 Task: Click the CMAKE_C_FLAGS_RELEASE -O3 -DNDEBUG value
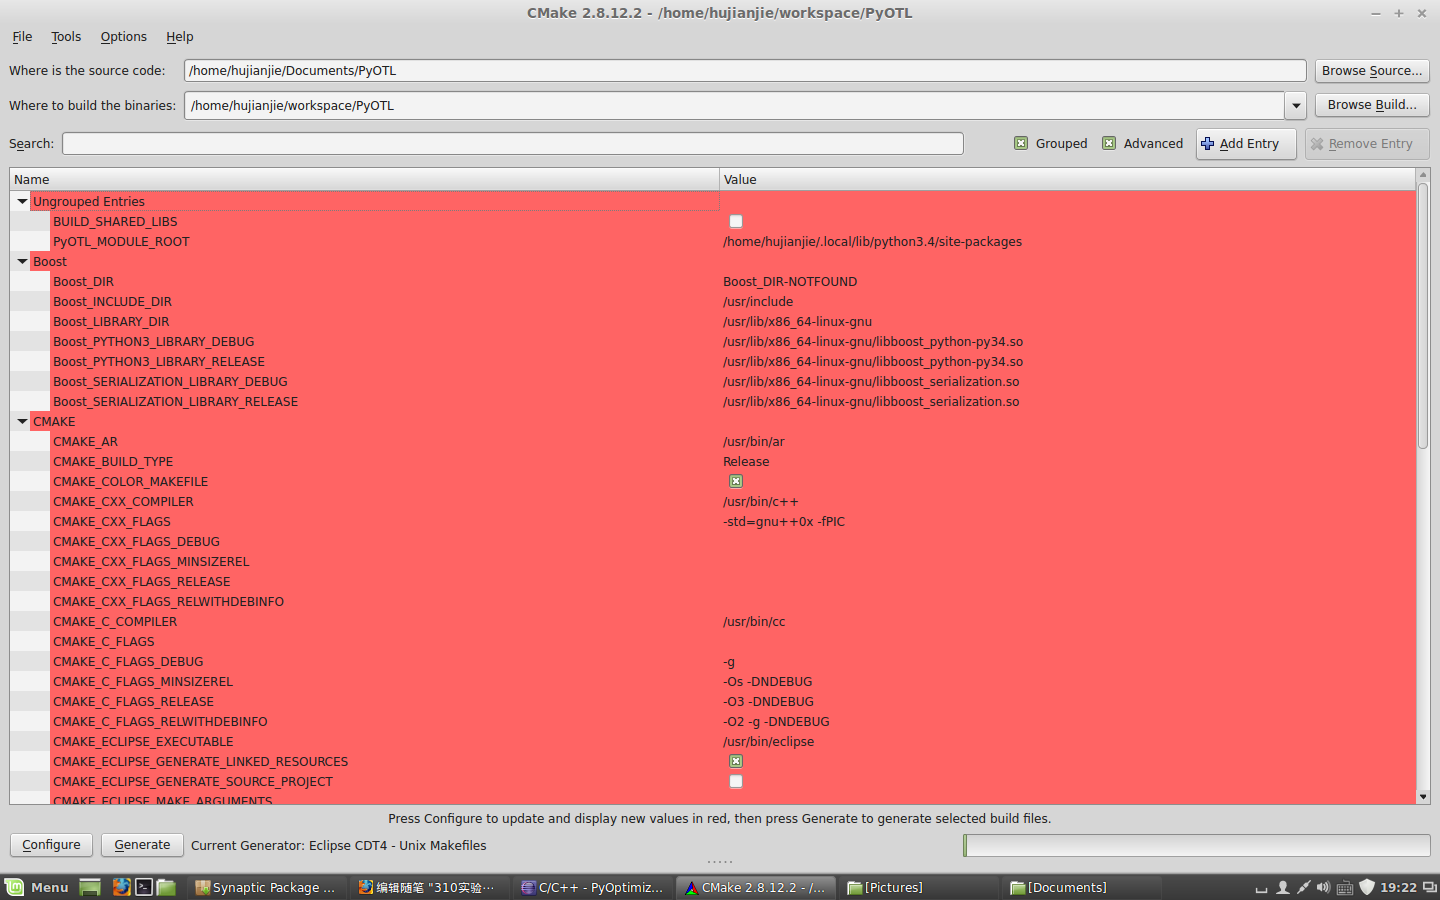[769, 702]
